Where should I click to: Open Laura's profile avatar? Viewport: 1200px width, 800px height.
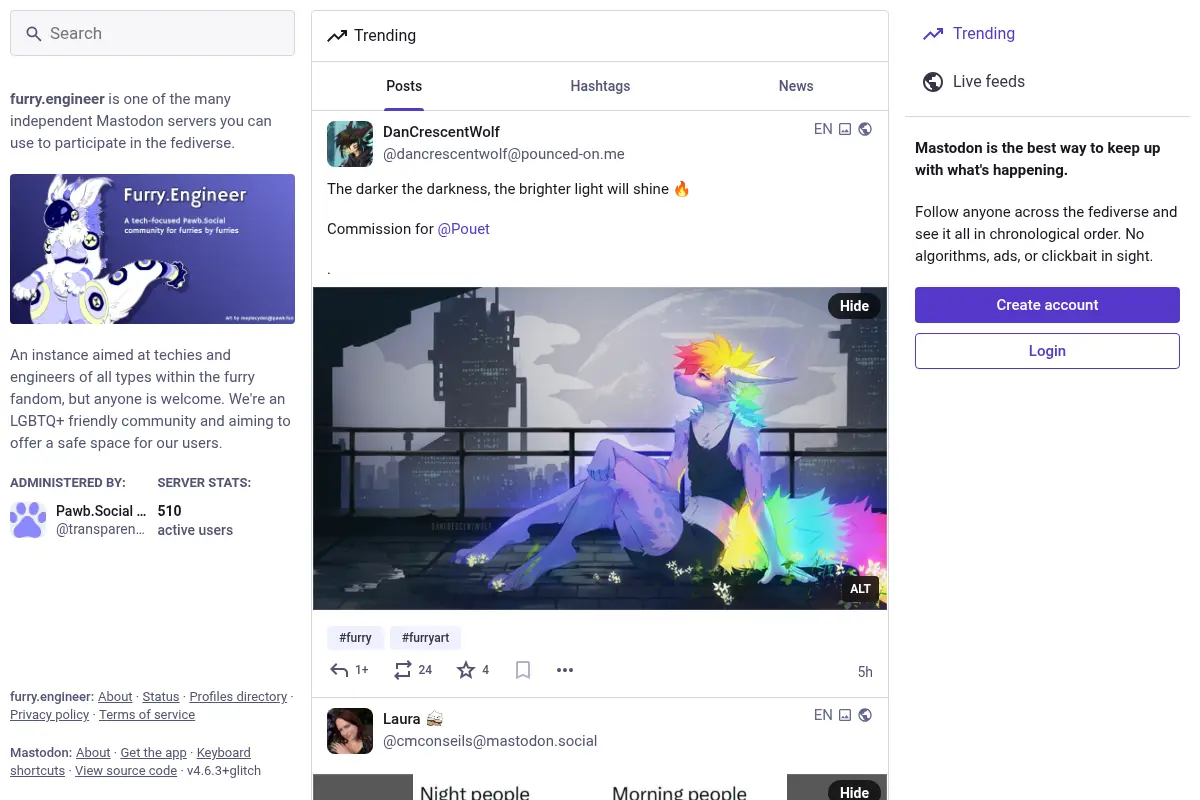(x=350, y=731)
